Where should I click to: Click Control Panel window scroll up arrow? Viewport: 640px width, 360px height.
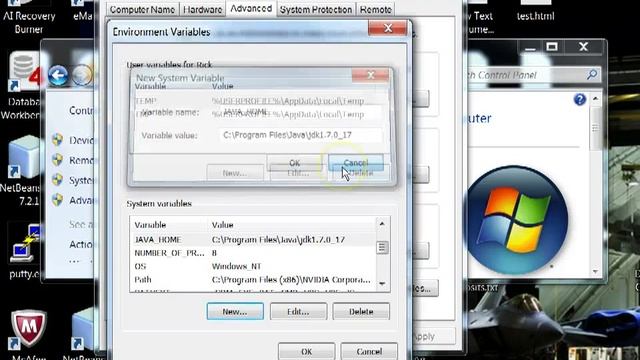click(595, 99)
